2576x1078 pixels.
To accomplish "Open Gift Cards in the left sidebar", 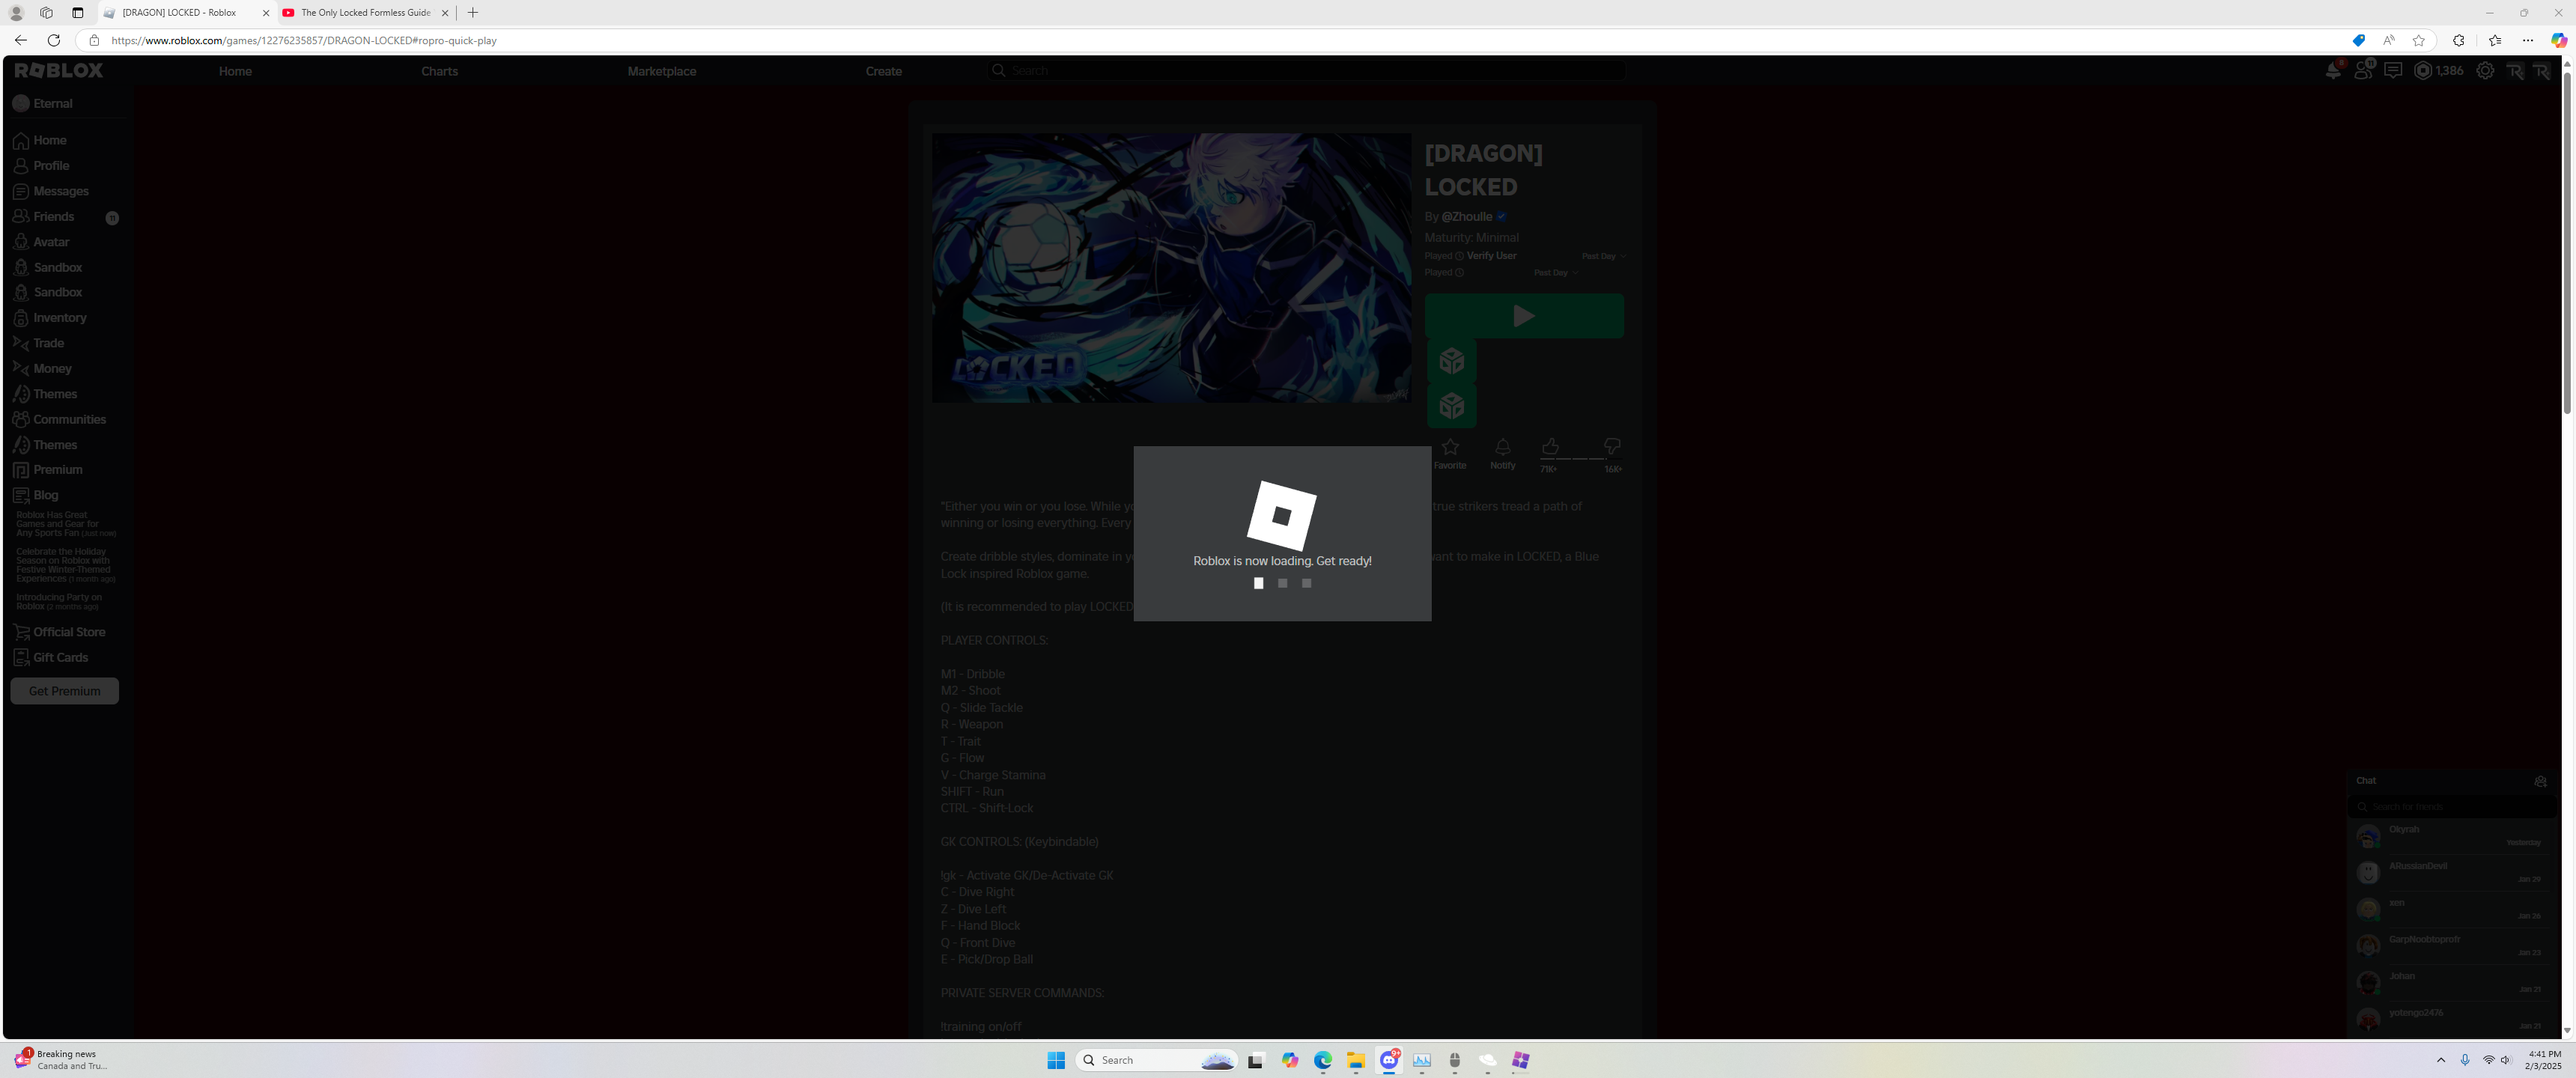I will tap(51, 657).
